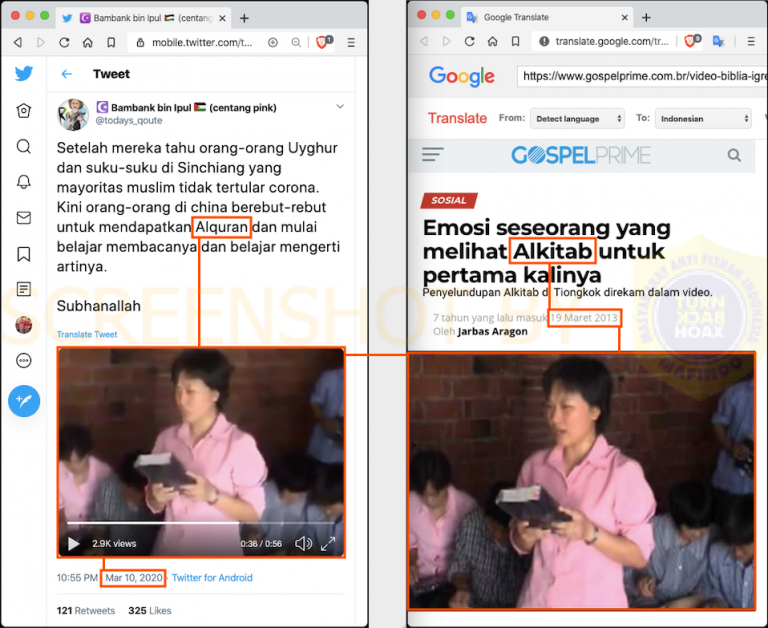Image resolution: width=768 pixels, height=628 pixels.
Task: Open Gospel Prime search icon
Action: 734,155
